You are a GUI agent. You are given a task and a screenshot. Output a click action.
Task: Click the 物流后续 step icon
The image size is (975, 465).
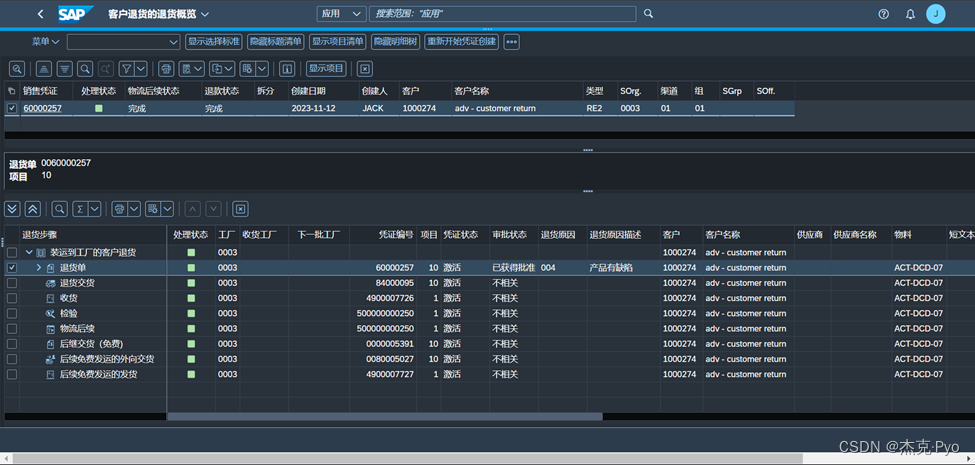[x=50, y=328]
